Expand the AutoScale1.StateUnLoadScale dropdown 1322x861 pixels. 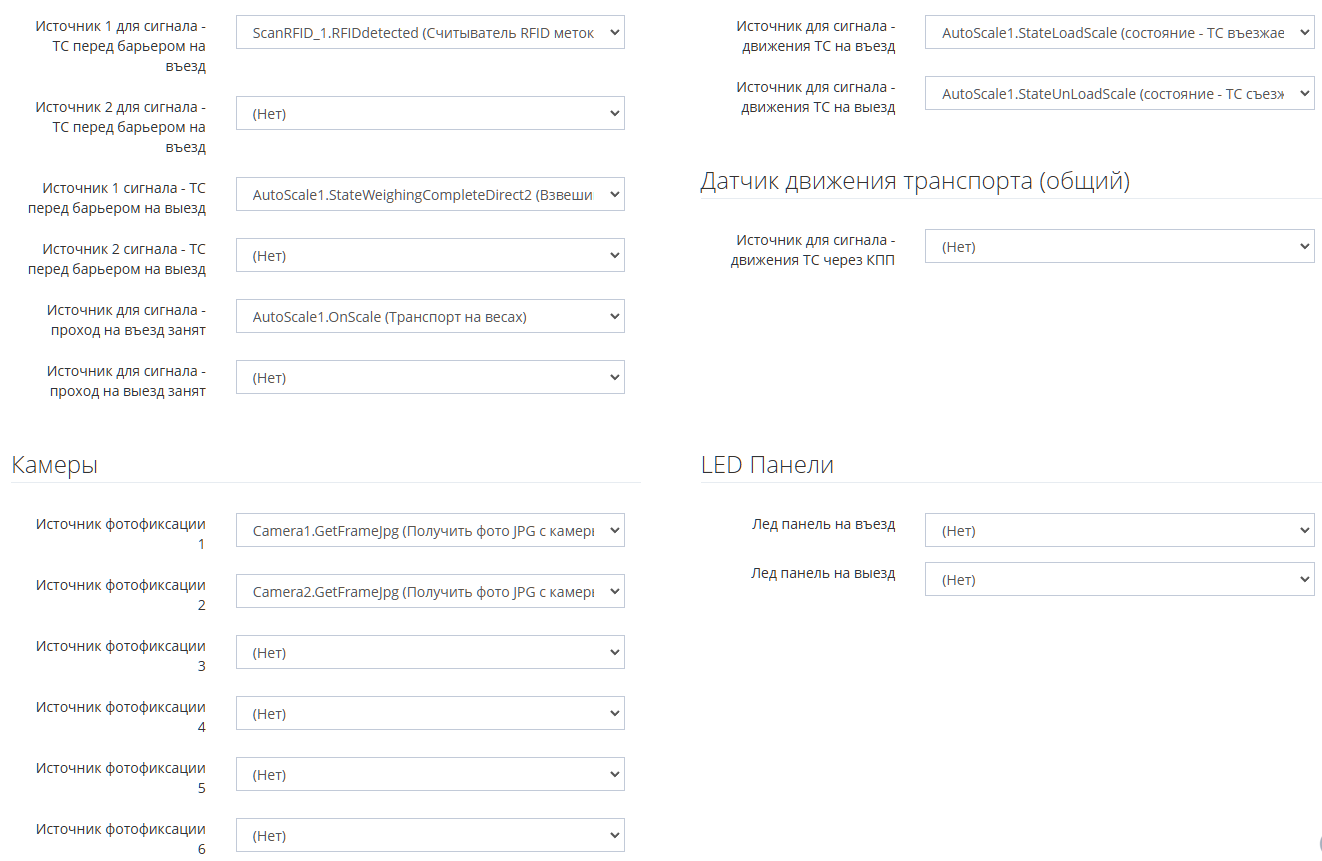pos(1119,94)
